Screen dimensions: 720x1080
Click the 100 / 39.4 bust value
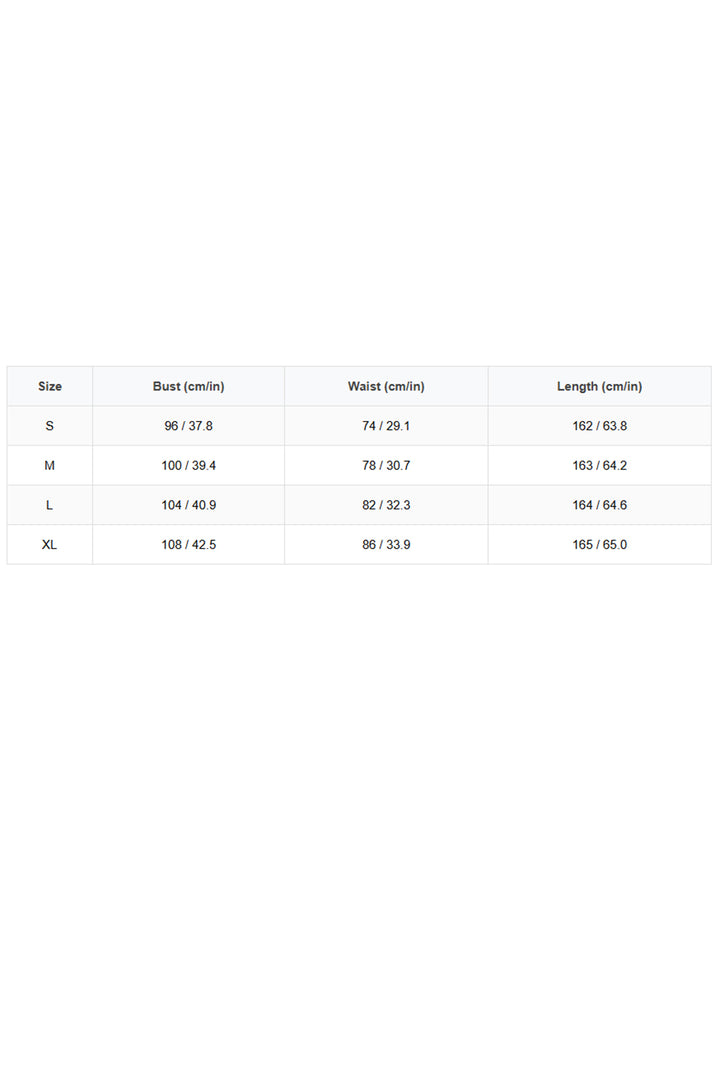pyautogui.click(x=189, y=466)
